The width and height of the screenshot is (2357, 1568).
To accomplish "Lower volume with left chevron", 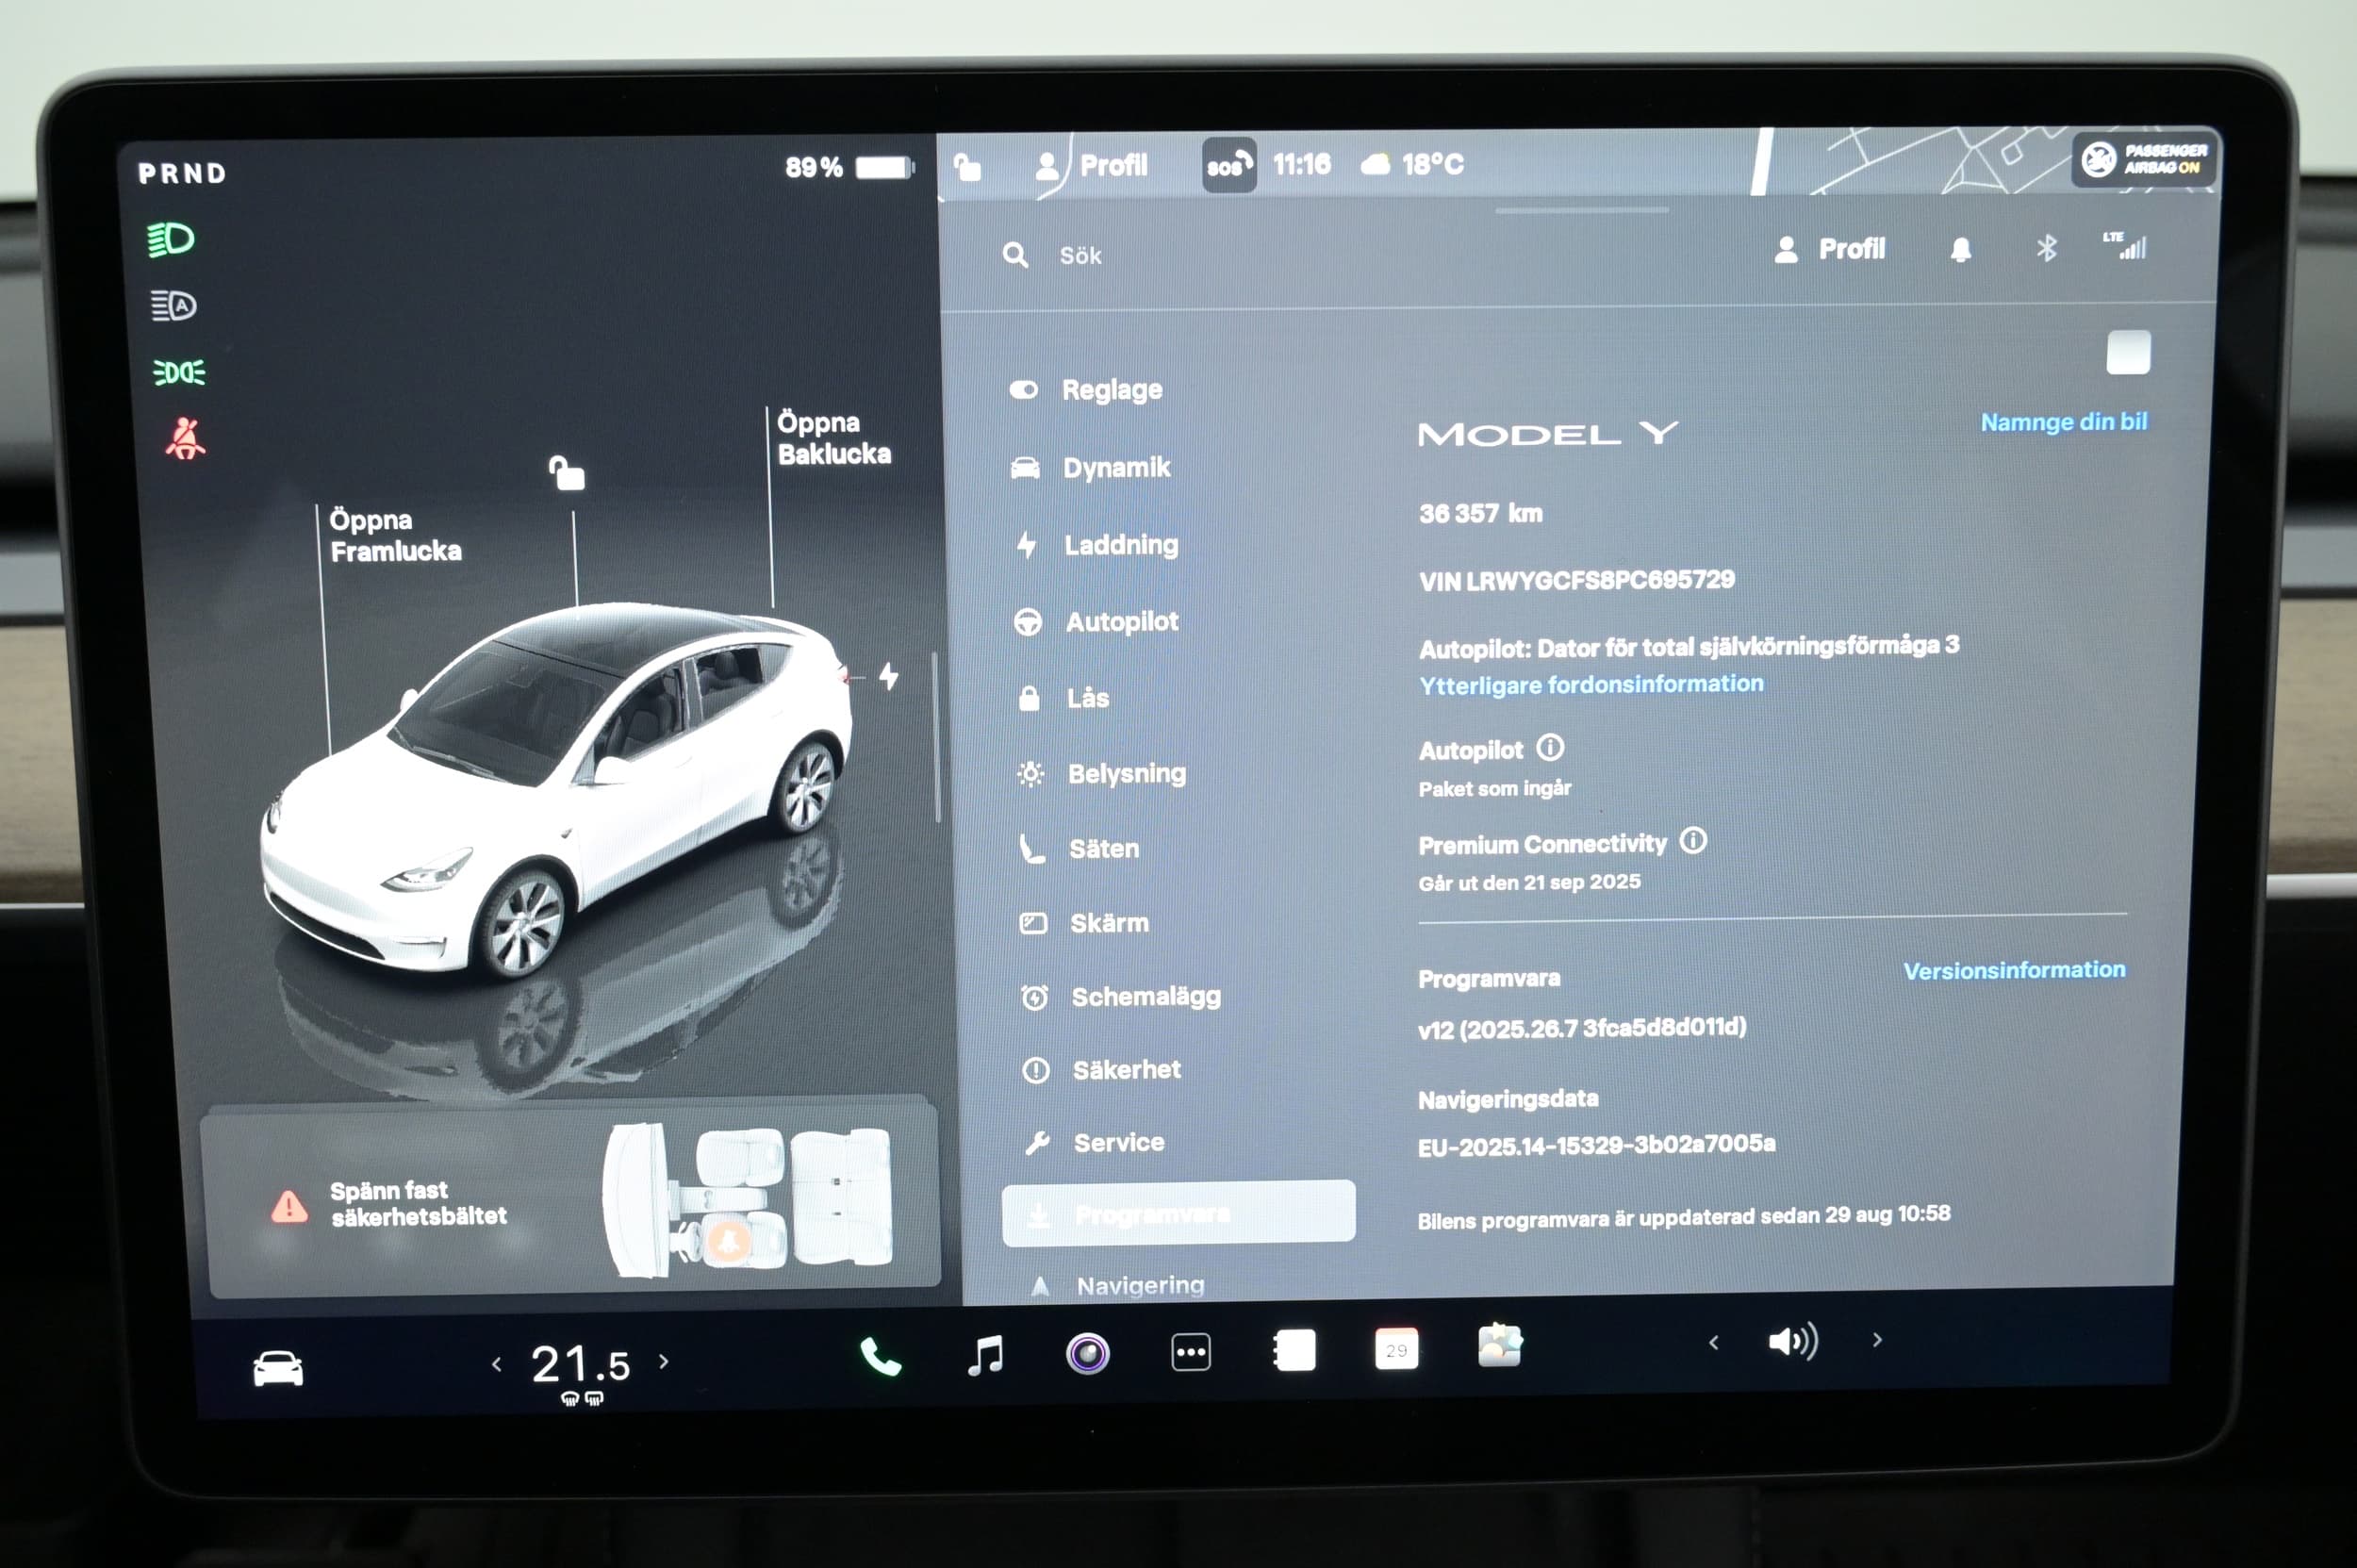I will [x=1714, y=1342].
